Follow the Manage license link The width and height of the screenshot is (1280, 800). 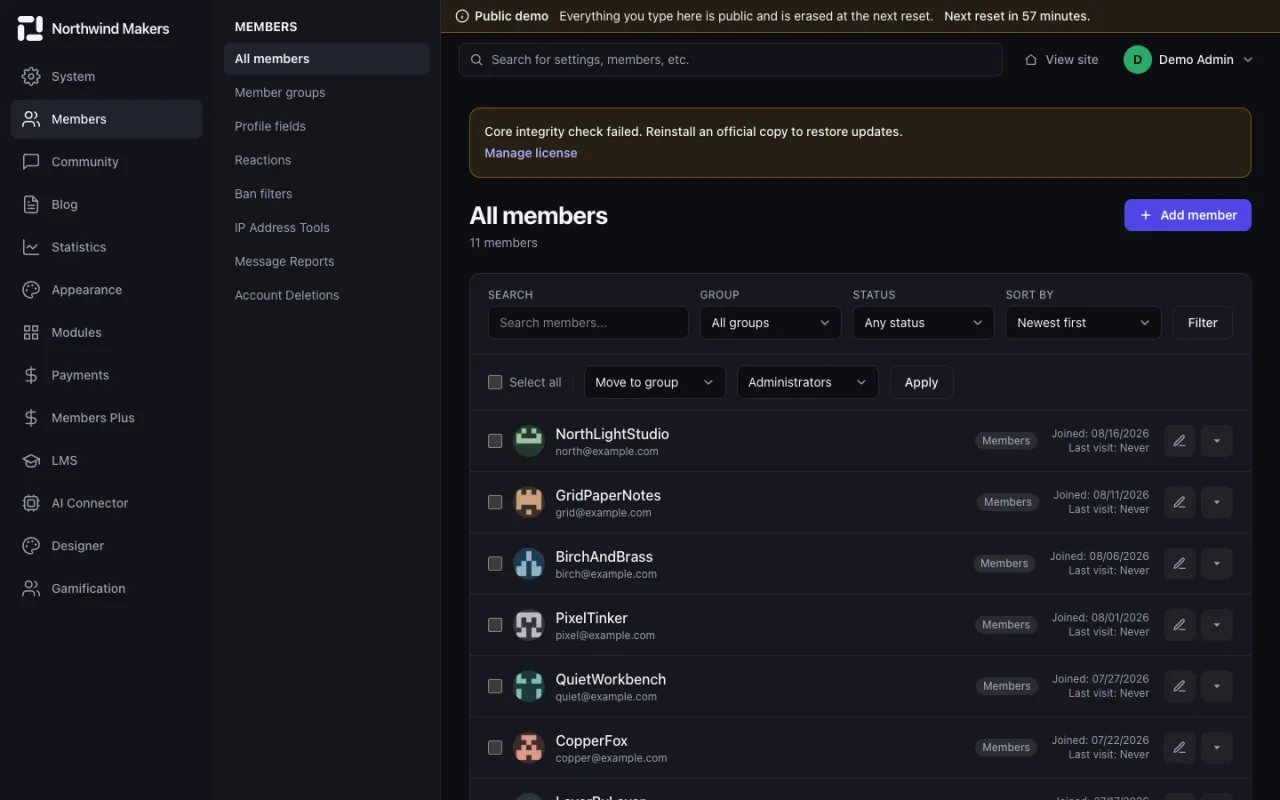530,153
